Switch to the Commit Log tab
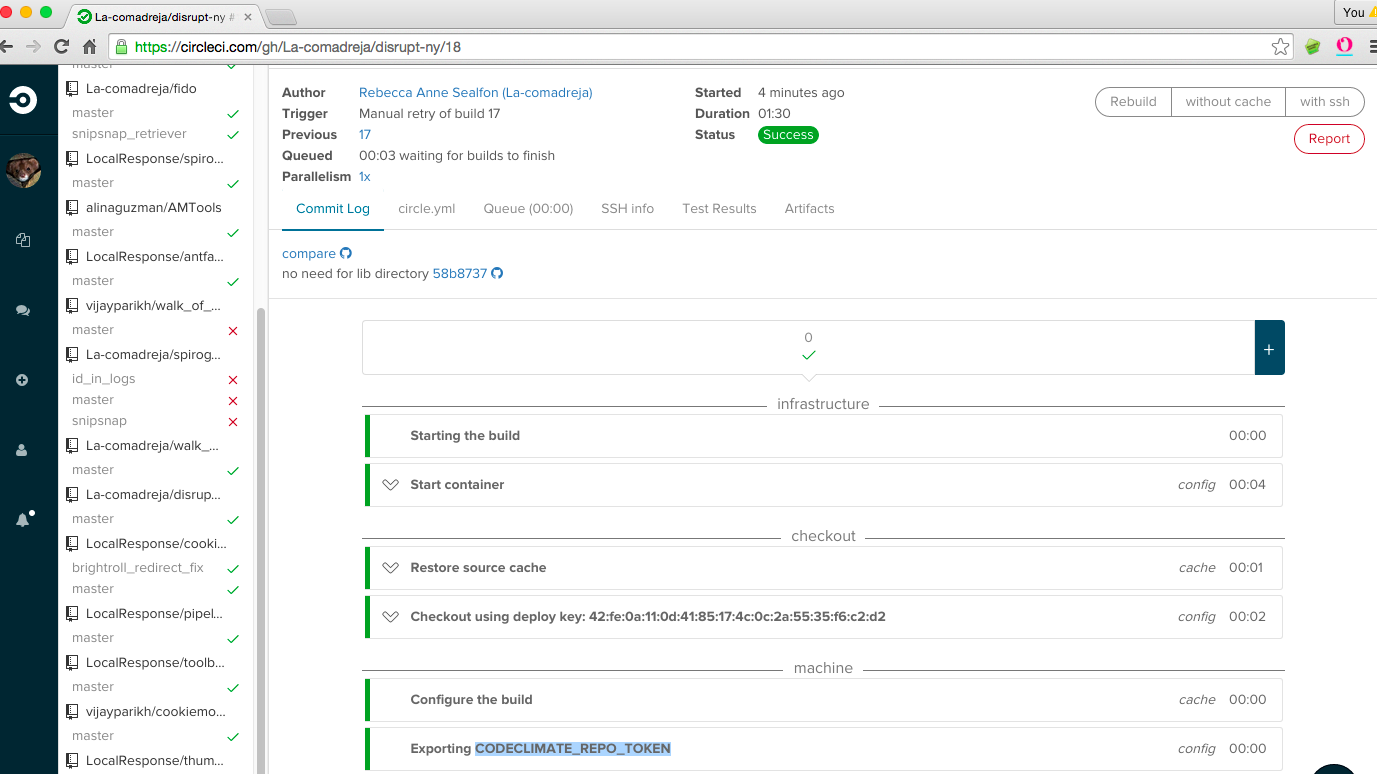Image resolution: width=1377 pixels, height=774 pixels. [x=333, y=209]
